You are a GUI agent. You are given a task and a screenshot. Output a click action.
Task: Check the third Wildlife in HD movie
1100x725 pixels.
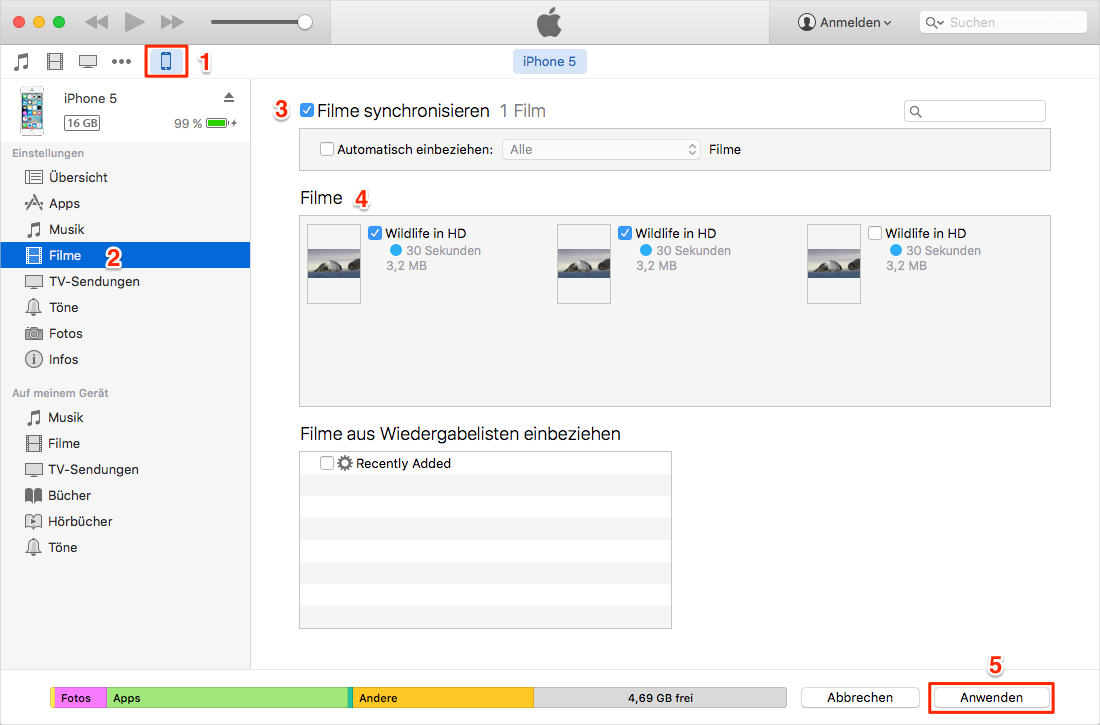pos(875,233)
